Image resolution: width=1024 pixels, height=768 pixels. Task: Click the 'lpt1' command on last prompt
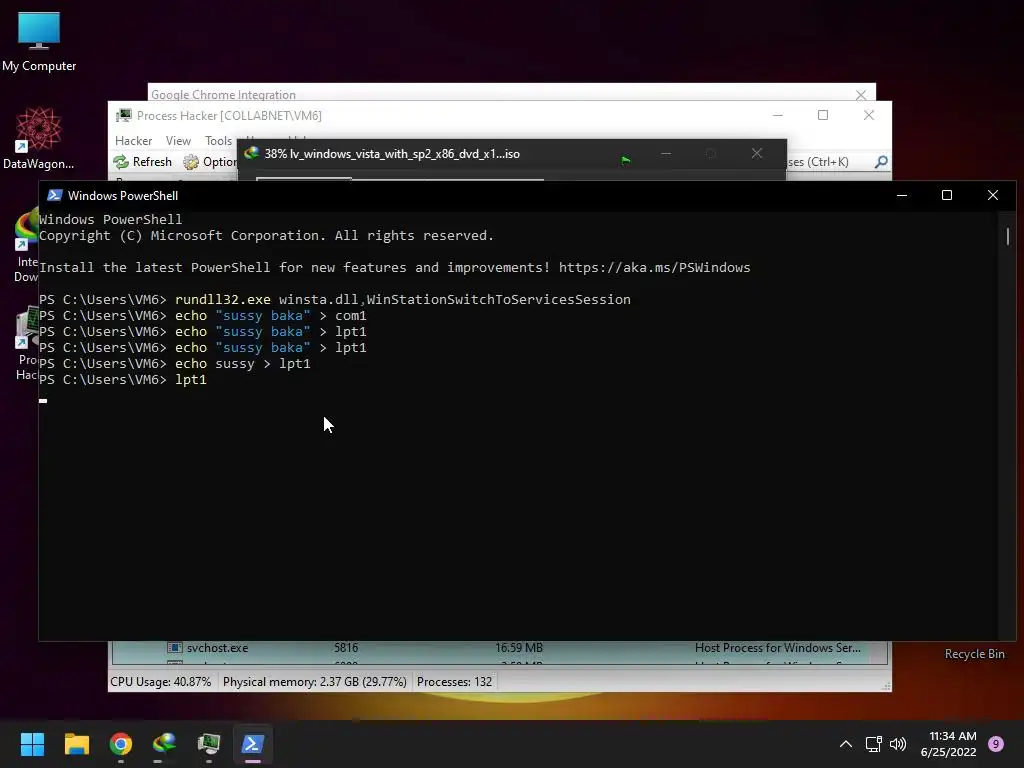click(191, 379)
